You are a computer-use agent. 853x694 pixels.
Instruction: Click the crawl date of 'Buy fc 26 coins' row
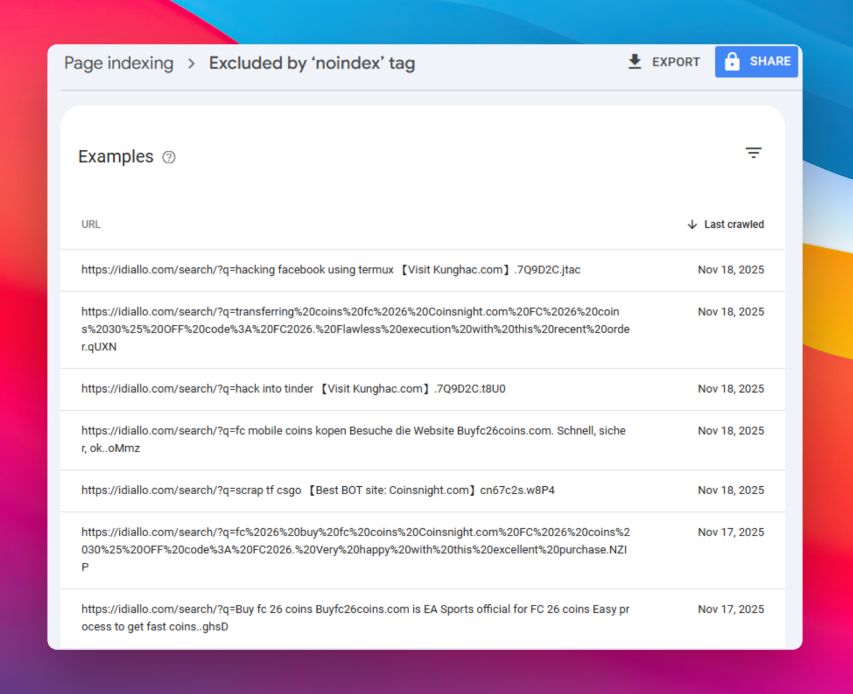pyautogui.click(x=730, y=609)
